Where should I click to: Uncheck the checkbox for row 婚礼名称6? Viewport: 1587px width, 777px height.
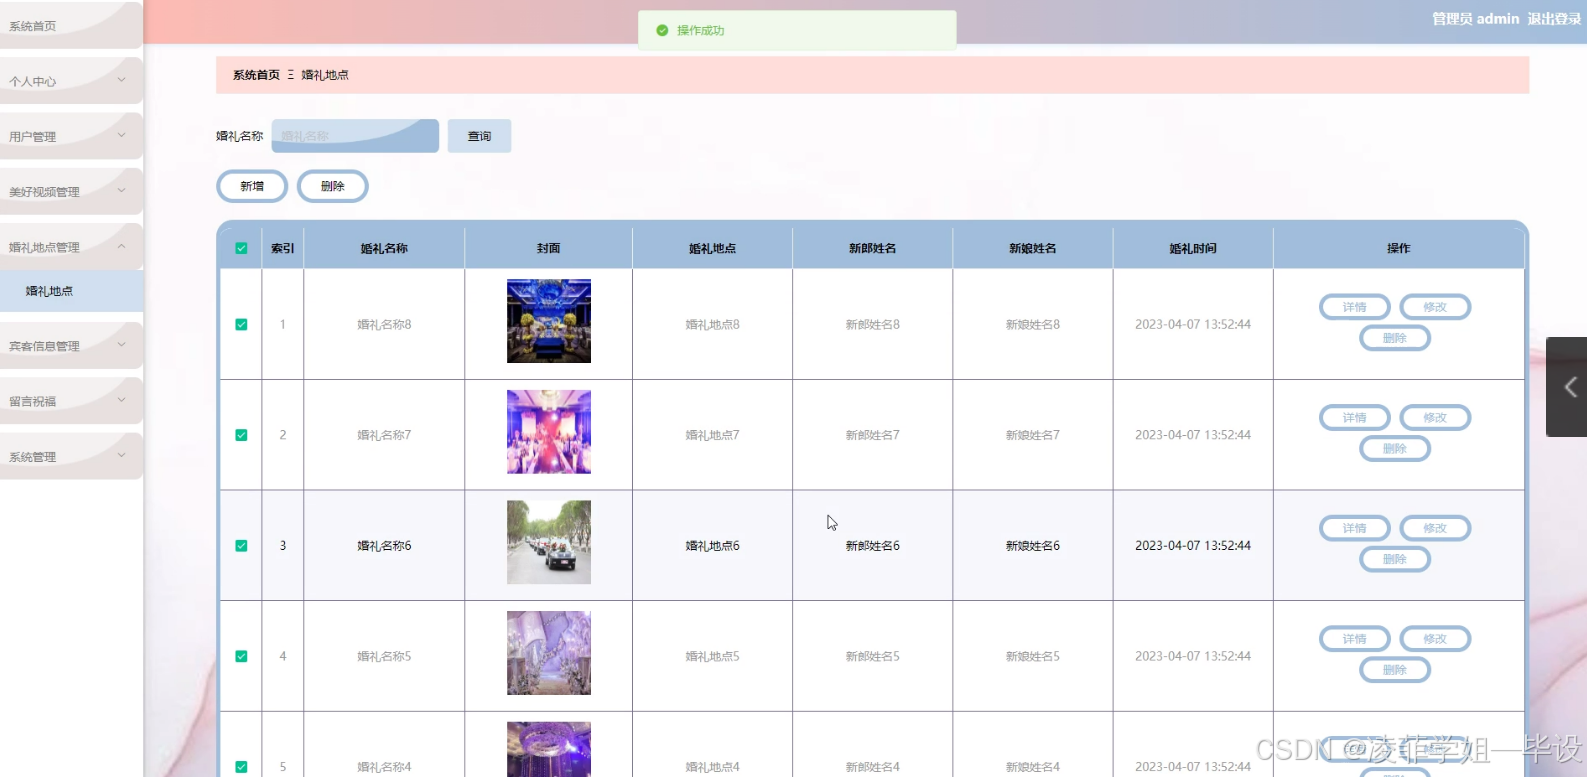tap(241, 546)
